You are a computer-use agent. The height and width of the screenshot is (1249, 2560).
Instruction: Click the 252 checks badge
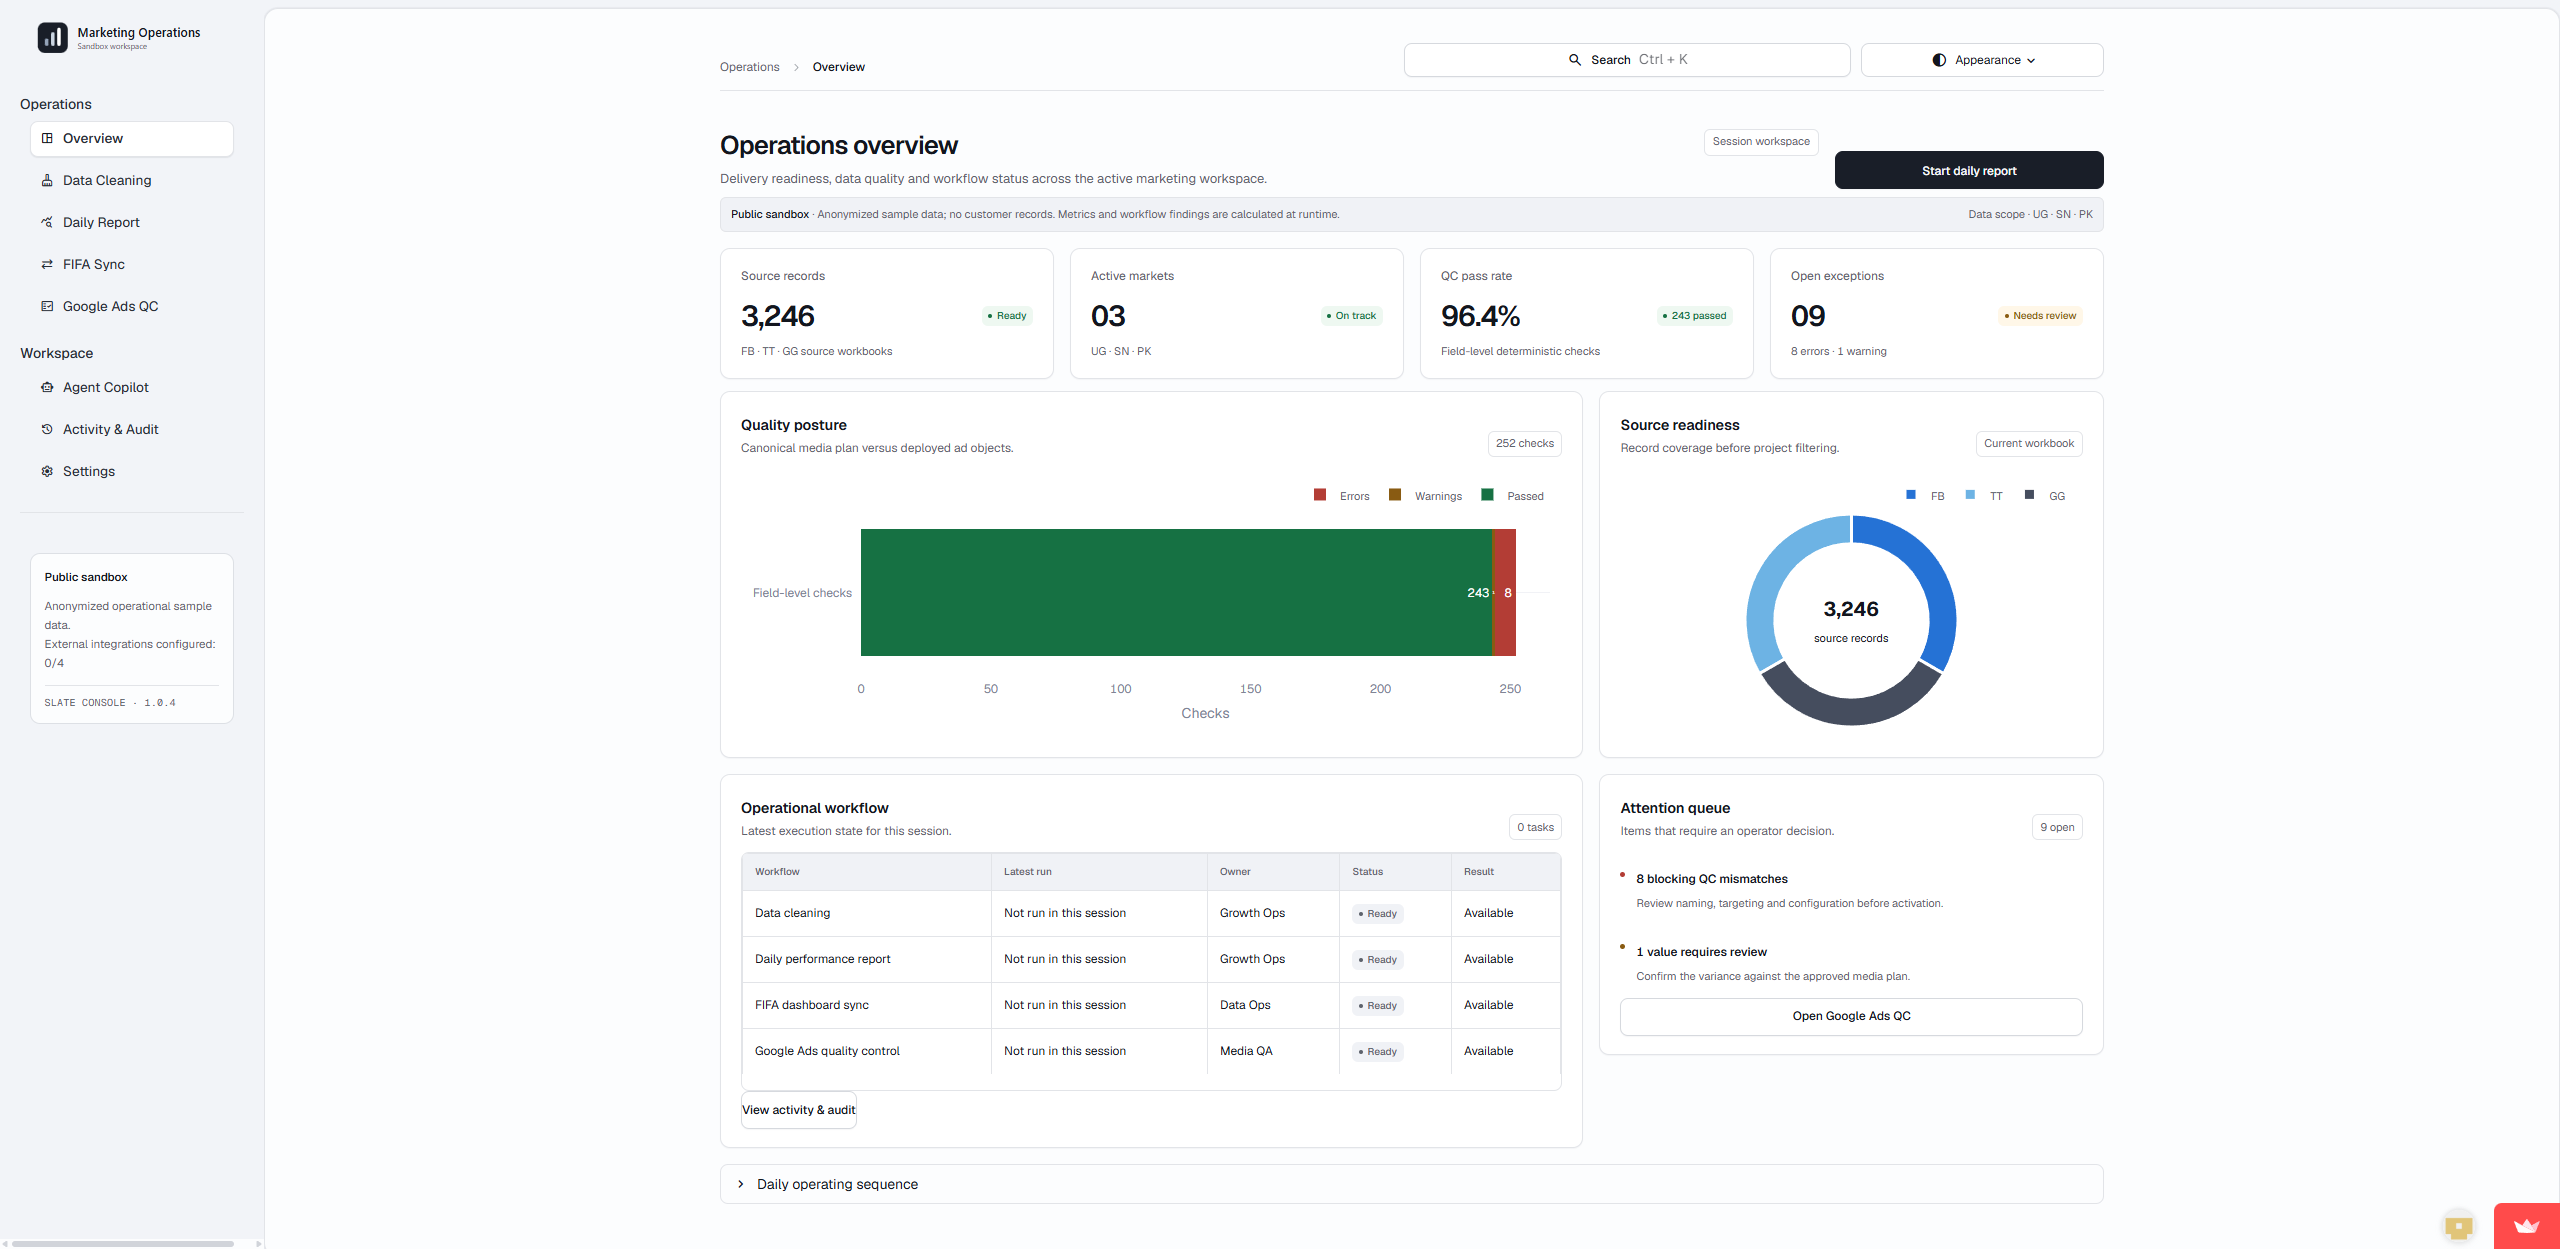pyautogui.click(x=1524, y=444)
